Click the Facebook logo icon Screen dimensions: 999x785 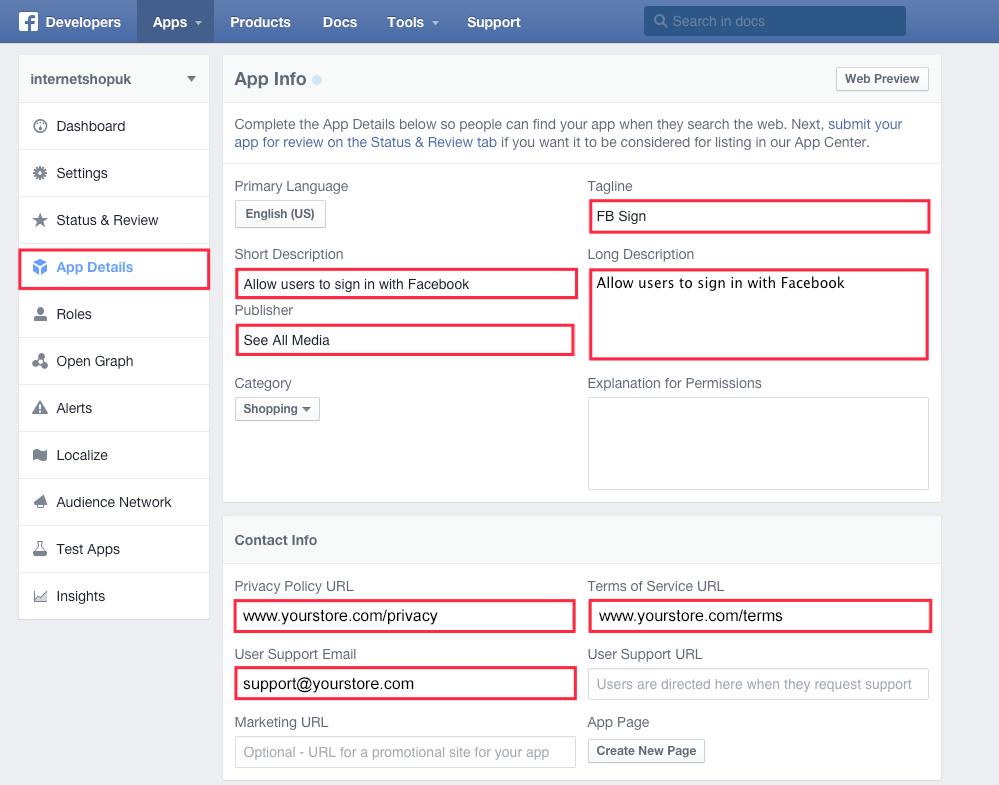28,22
